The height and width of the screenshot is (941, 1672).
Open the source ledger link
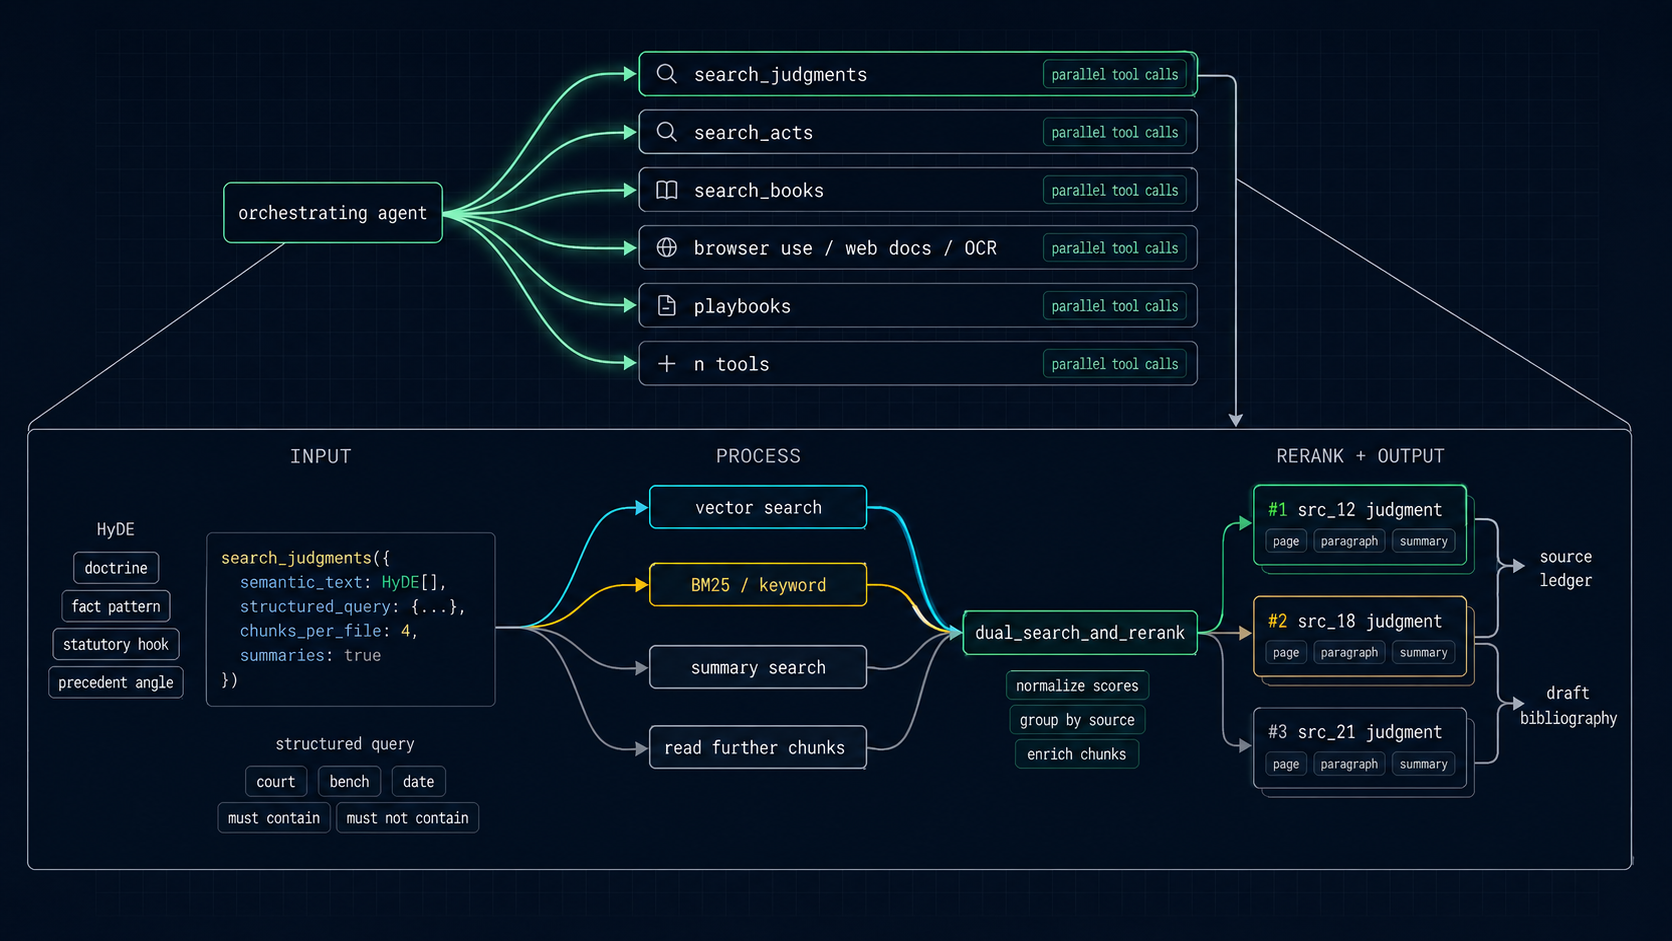pyautogui.click(x=1564, y=568)
